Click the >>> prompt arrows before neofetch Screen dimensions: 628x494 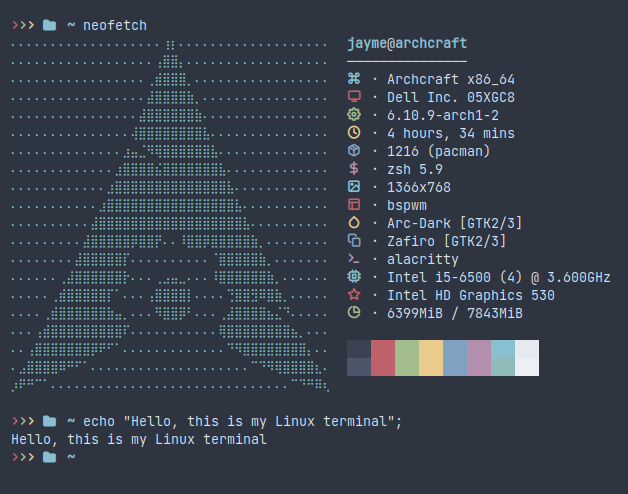pyautogui.click(x=23, y=25)
